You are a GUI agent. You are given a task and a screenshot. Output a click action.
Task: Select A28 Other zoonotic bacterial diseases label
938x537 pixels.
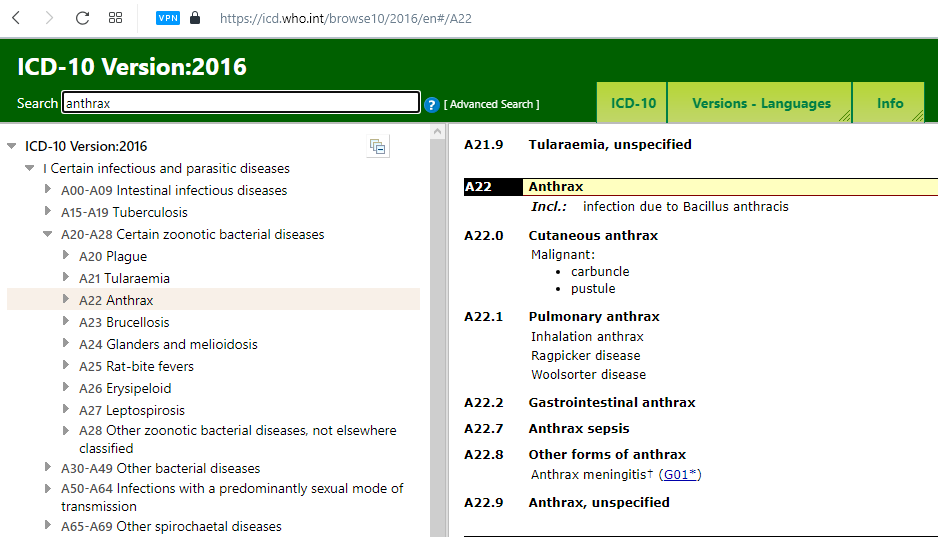237,439
